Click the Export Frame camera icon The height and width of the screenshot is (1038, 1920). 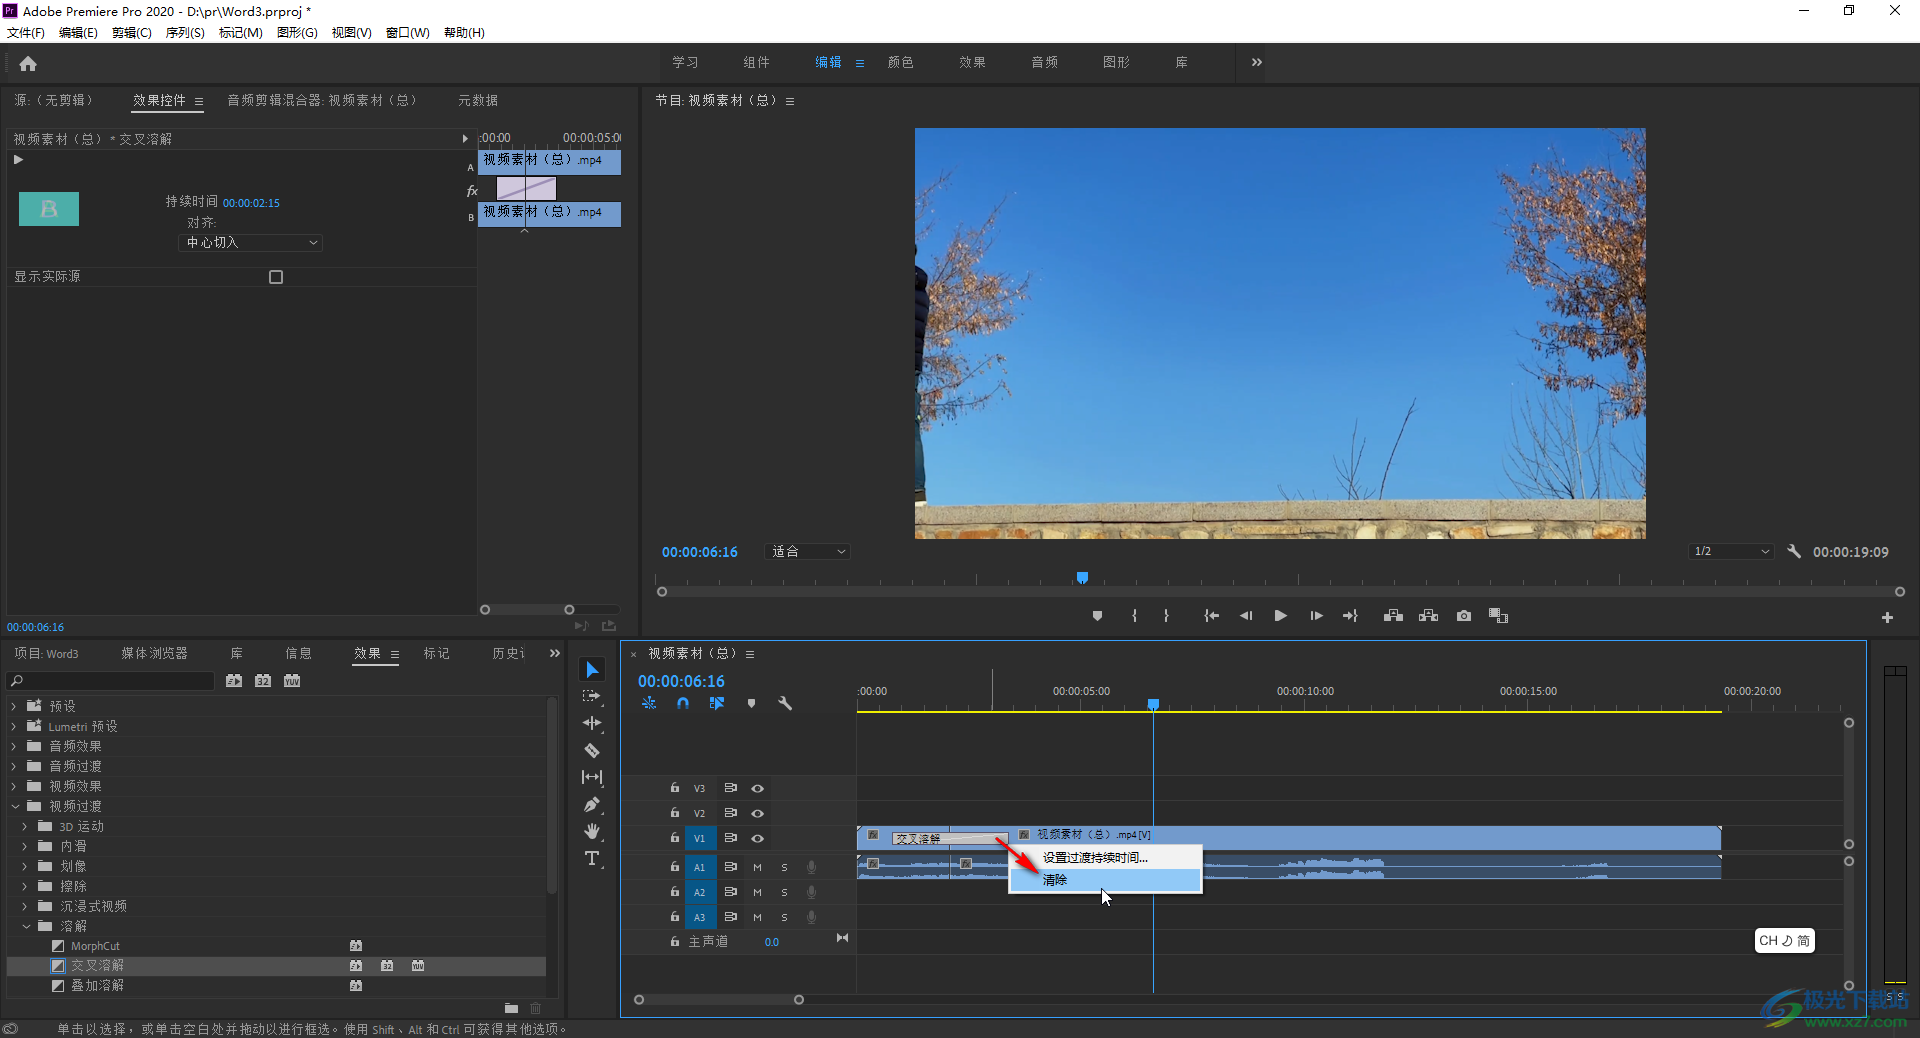tap(1464, 616)
